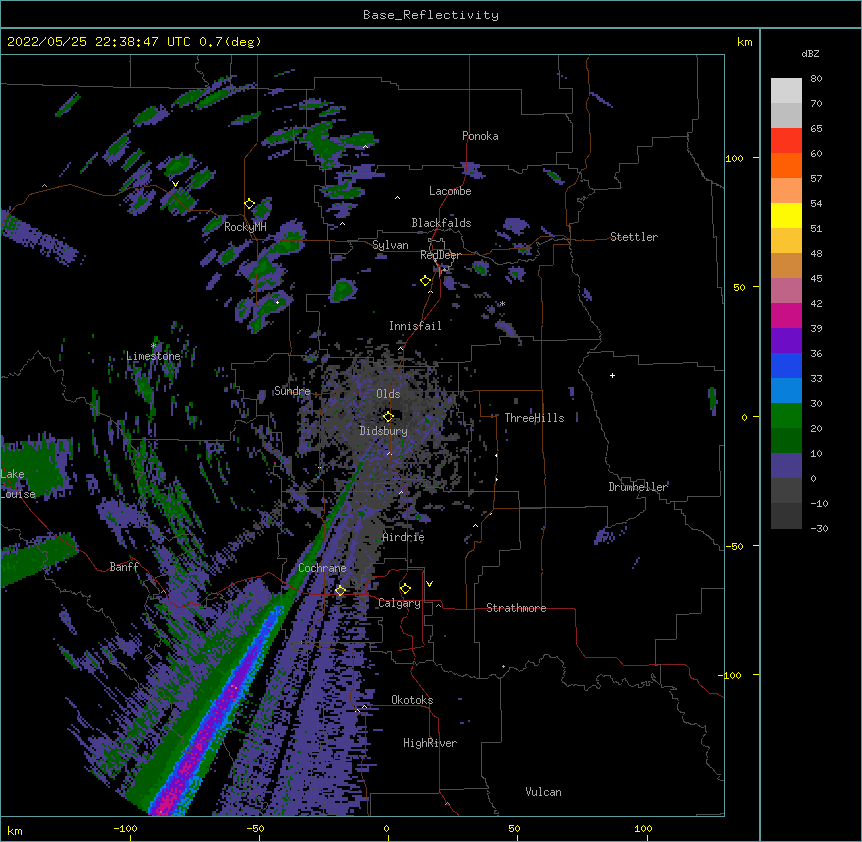The width and height of the screenshot is (862, 842).
Task: Click the asterisk marker above Limestone
Action: point(153,346)
